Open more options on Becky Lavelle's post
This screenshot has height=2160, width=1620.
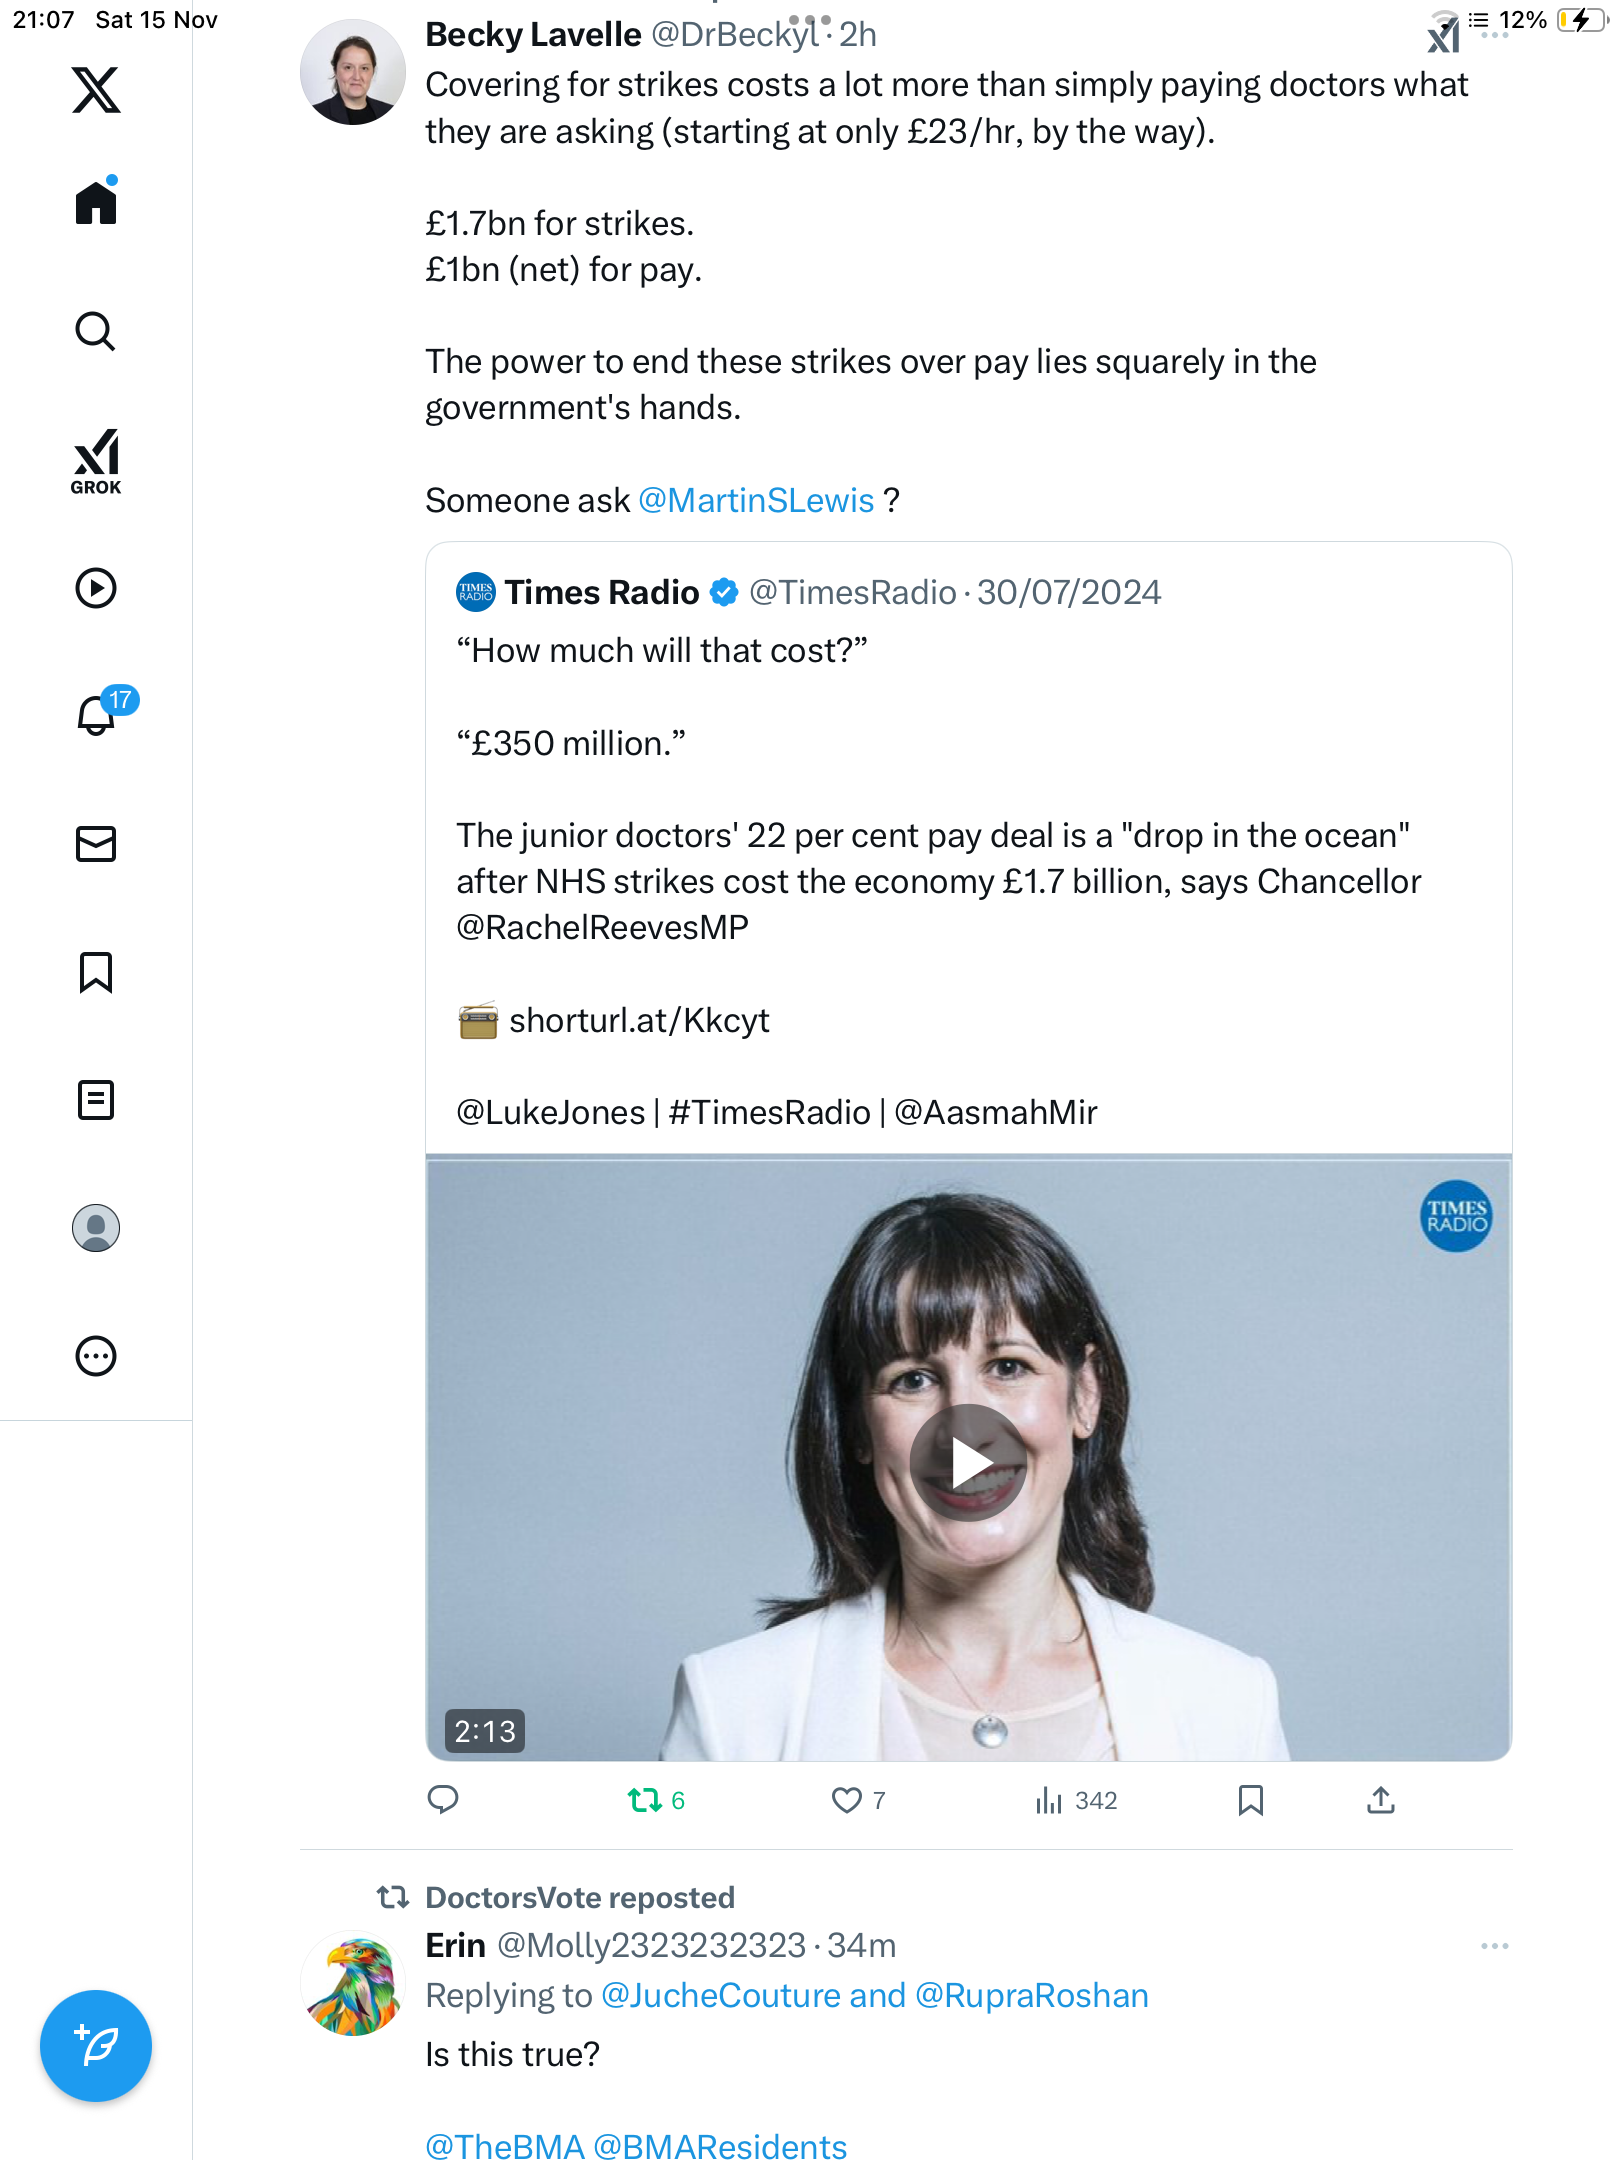[1494, 36]
